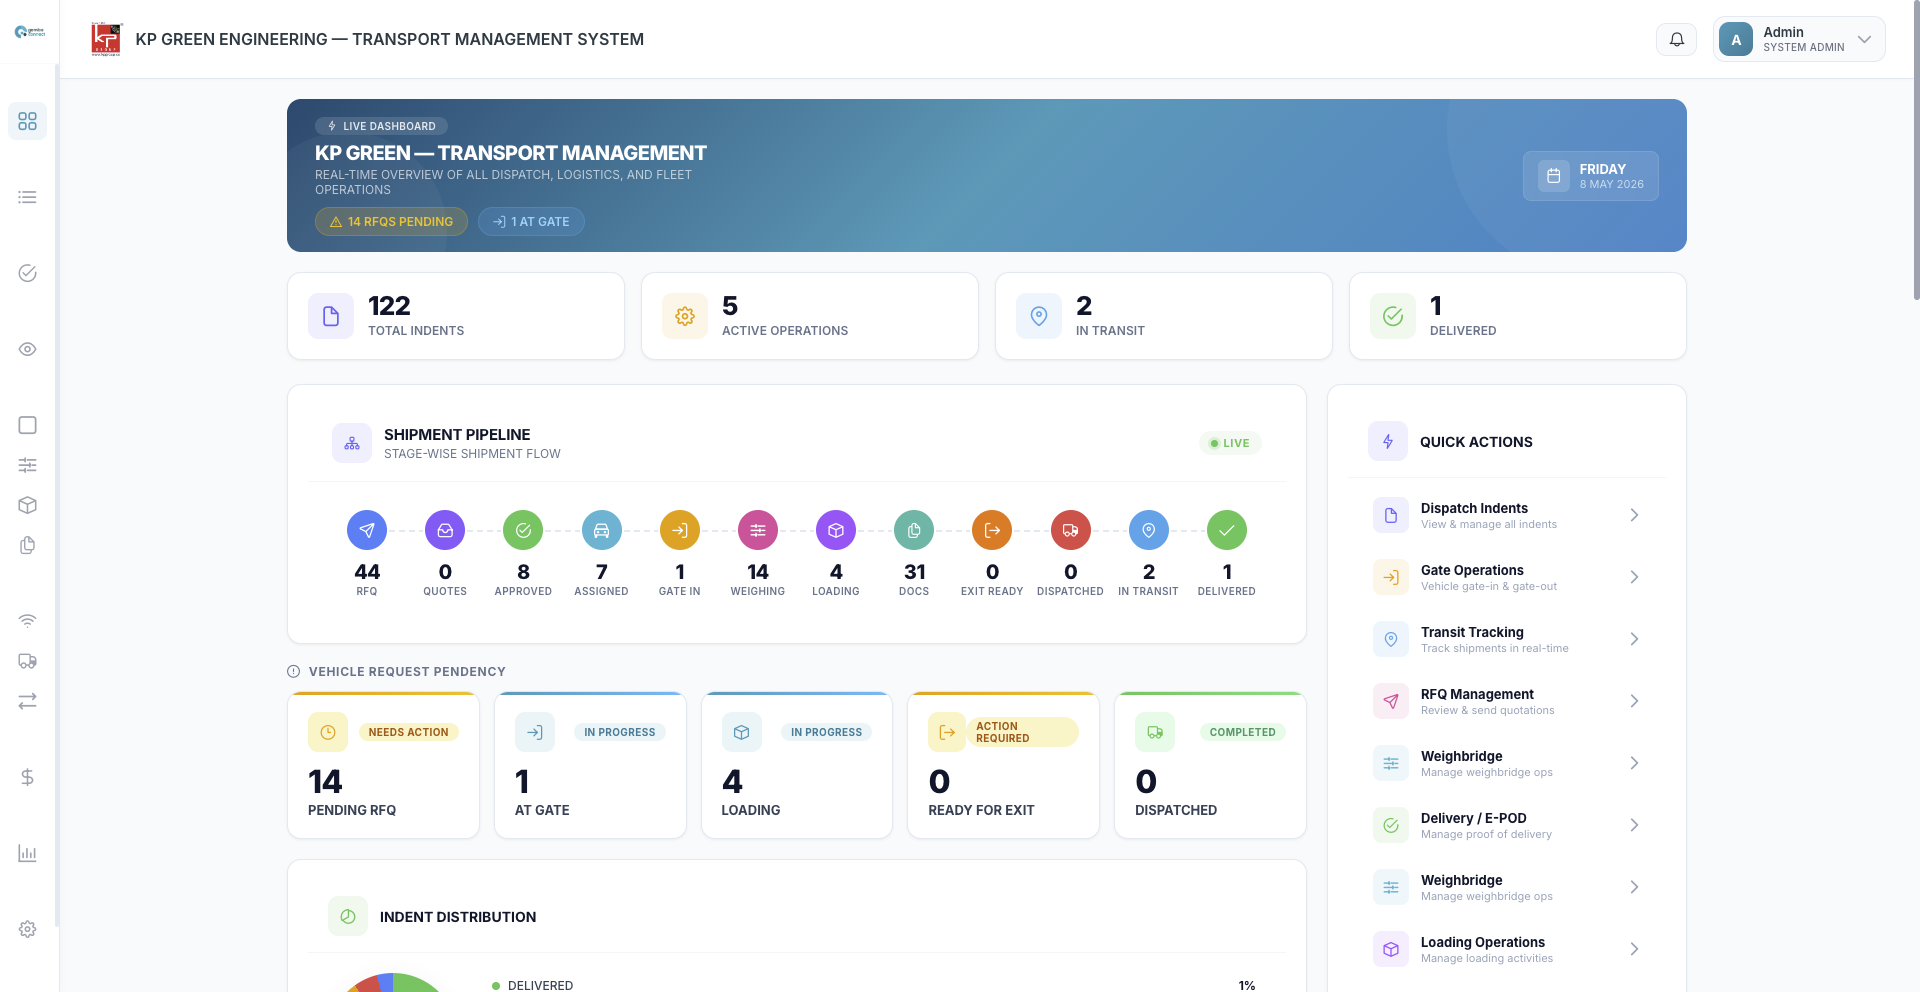The width and height of the screenshot is (1920, 992).
Task: Click the Needs Action status tag
Action: (x=408, y=732)
